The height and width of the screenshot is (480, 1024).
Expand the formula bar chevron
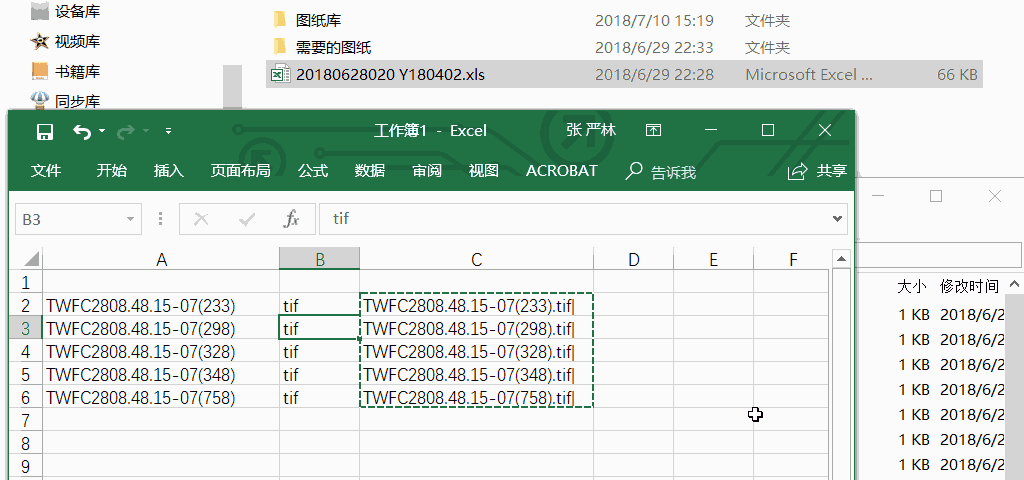838,219
